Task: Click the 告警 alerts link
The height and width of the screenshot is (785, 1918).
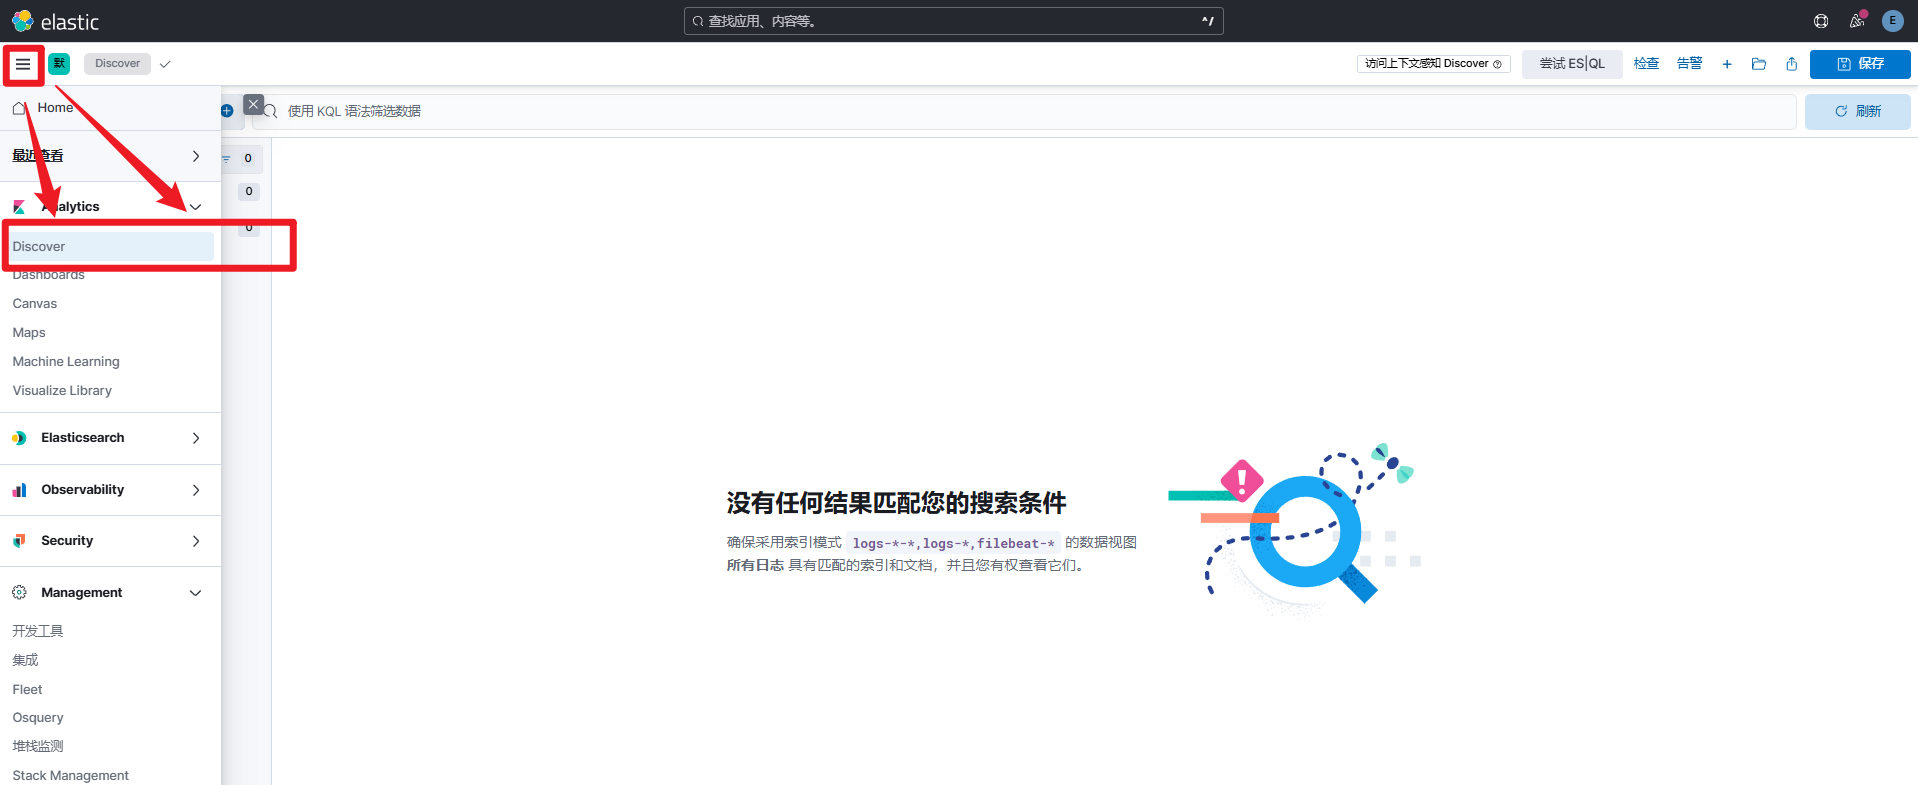Action: point(1689,64)
